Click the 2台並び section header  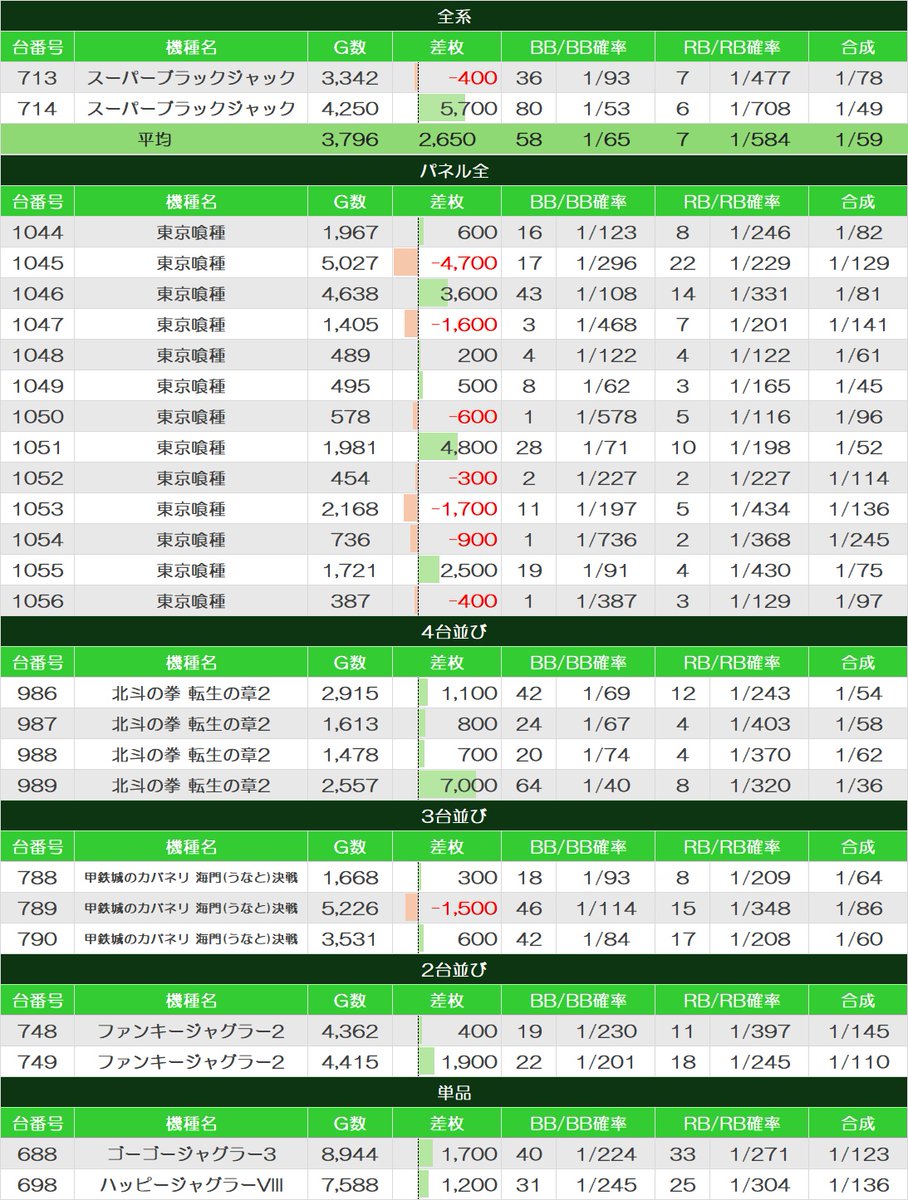point(454,970)
